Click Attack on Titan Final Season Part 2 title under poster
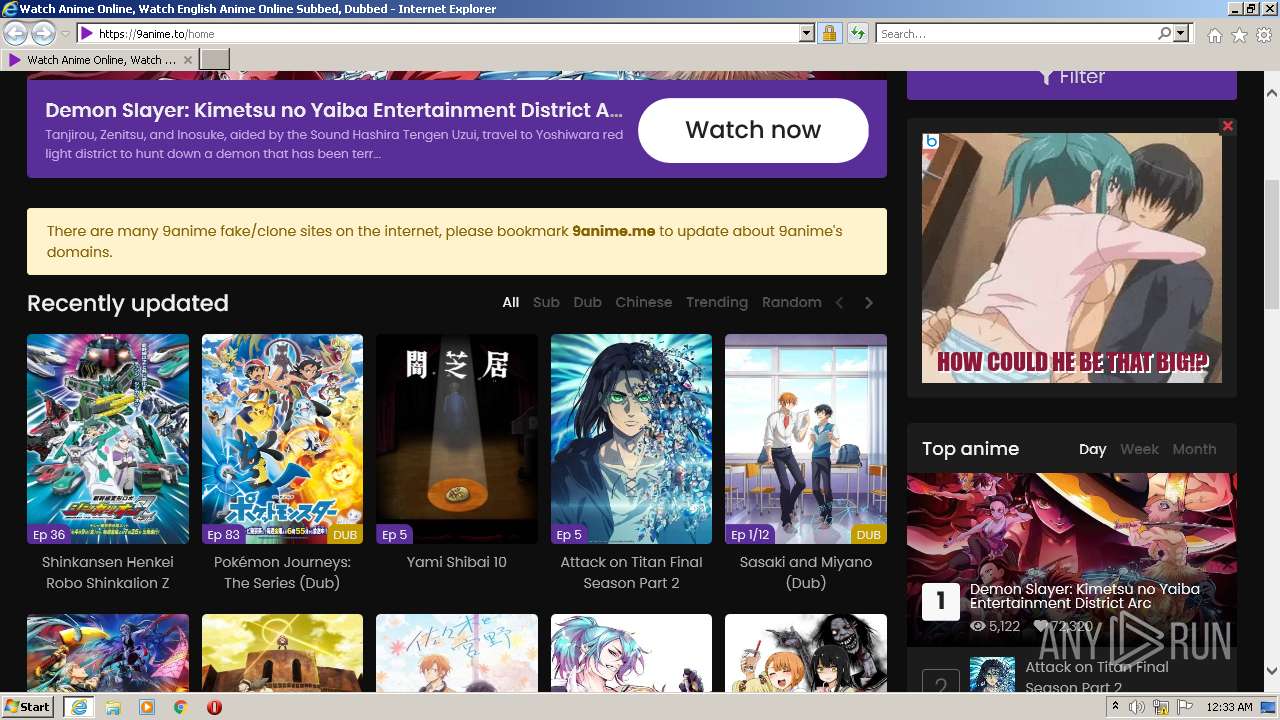This screenshot has width=1280, height=720. point(631,572)
